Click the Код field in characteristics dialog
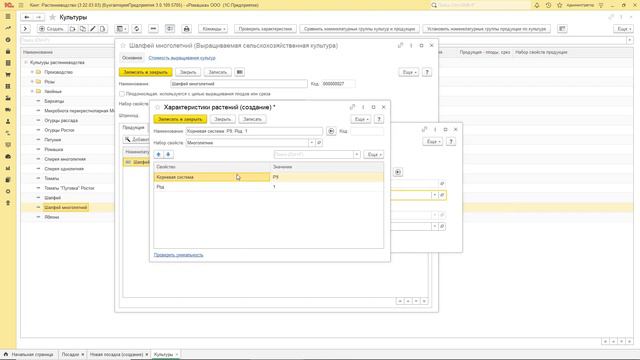The height and width of the screenshot is (360, 640). pos(367,131)
